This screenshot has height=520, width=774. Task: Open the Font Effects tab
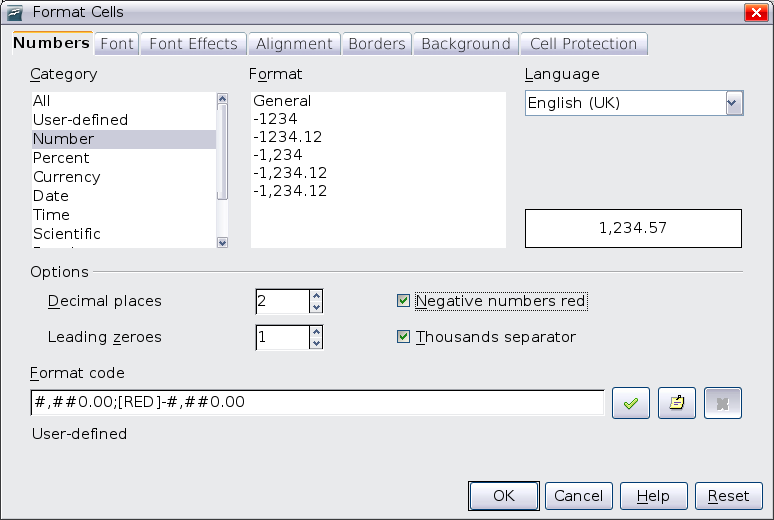coord(194,44)
